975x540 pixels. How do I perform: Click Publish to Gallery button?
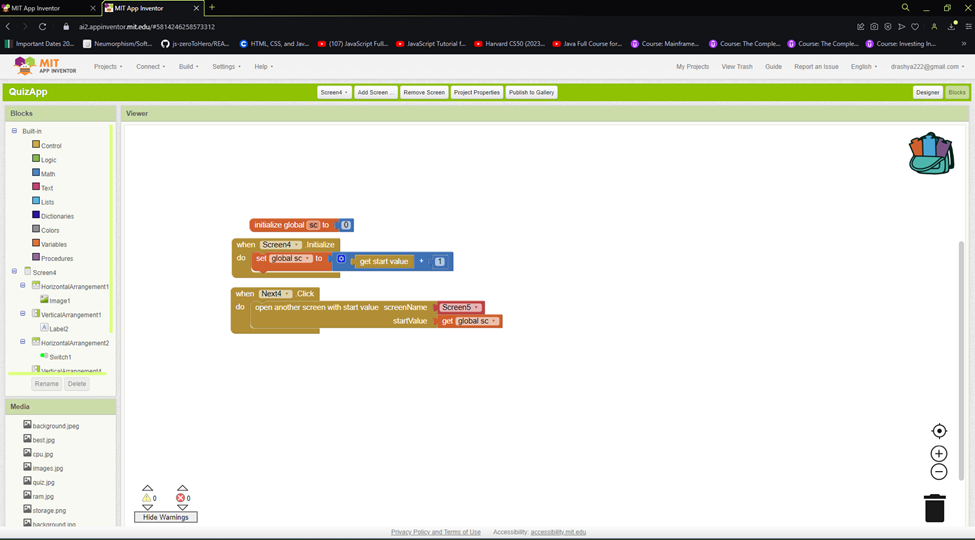[532, 92]
